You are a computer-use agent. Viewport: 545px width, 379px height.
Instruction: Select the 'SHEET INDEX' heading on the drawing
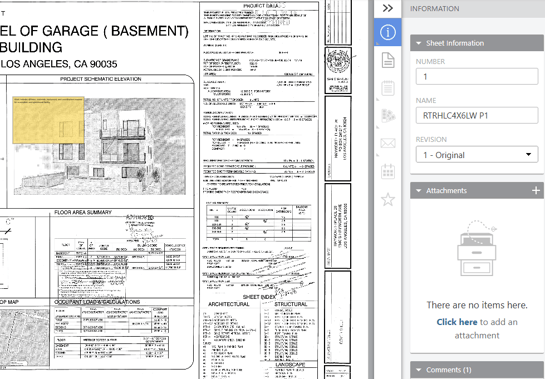[x=259, y=297]
